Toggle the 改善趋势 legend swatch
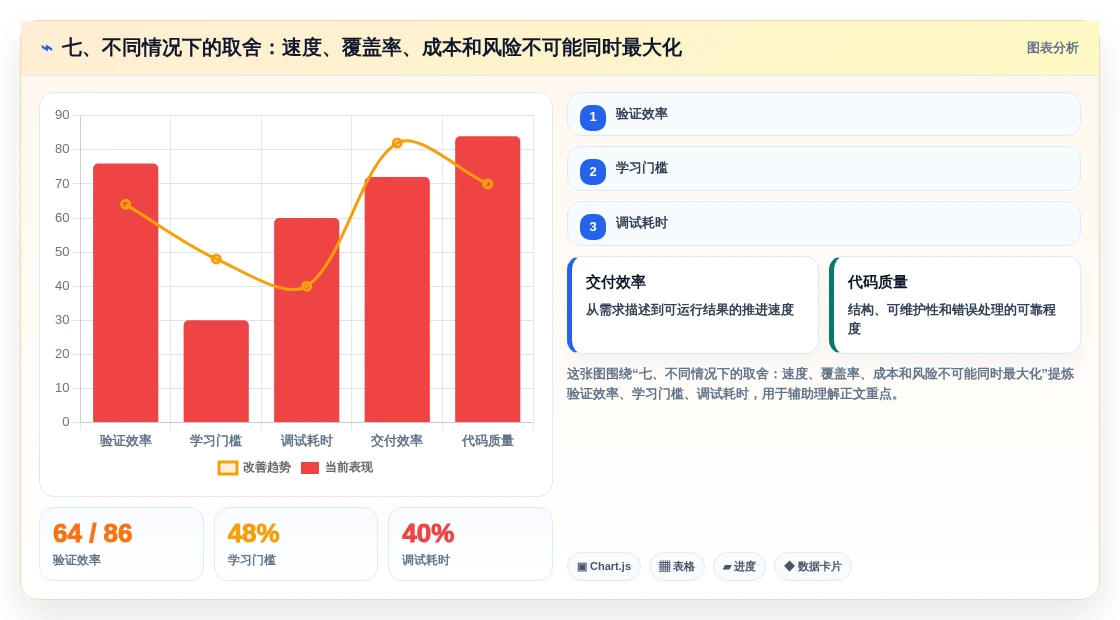Viewport: 1120px width, 620px height. click(227, 468)
